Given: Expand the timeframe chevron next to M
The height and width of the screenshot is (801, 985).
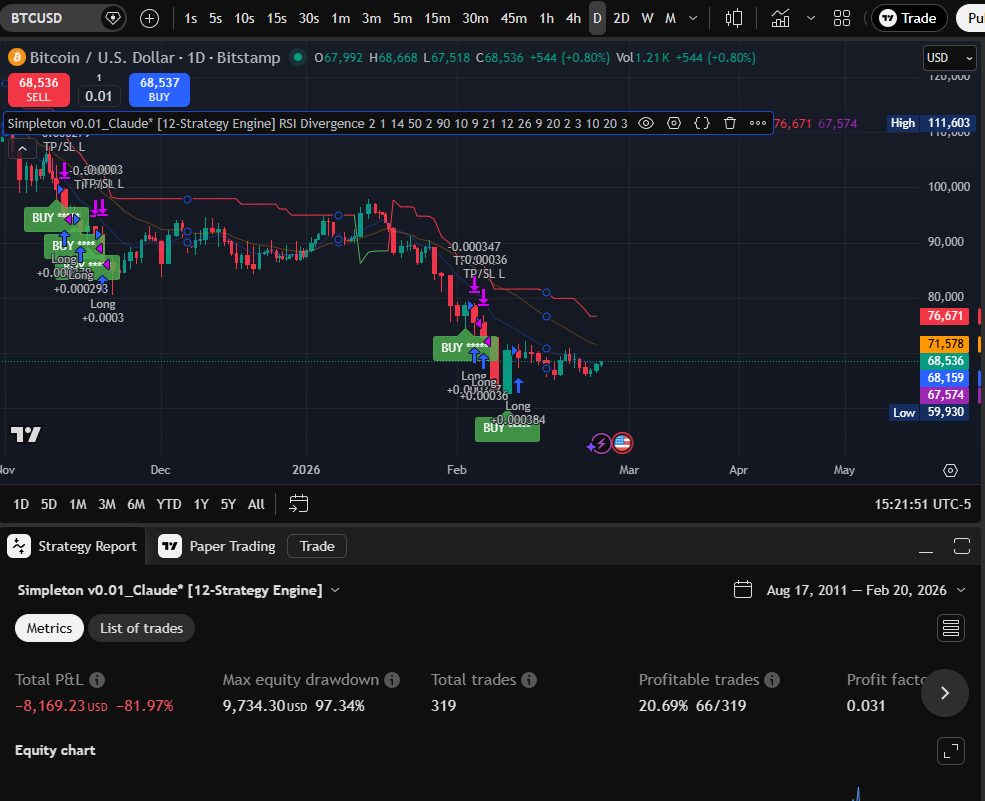Looking at the screenshot, I should [x=692, y=18].
